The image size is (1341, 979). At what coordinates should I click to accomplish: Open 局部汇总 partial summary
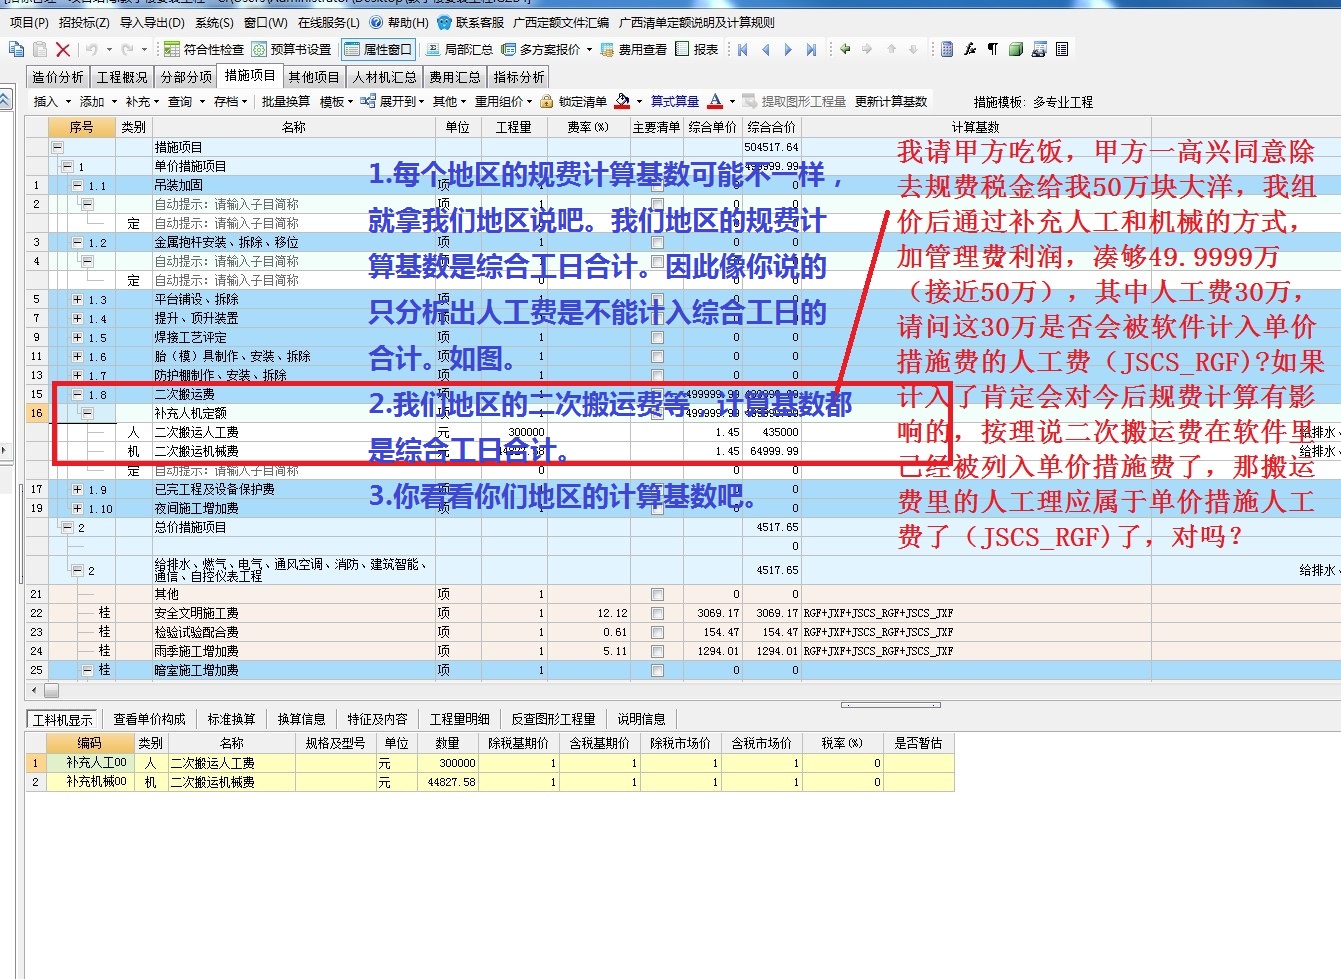coord(459,49)
